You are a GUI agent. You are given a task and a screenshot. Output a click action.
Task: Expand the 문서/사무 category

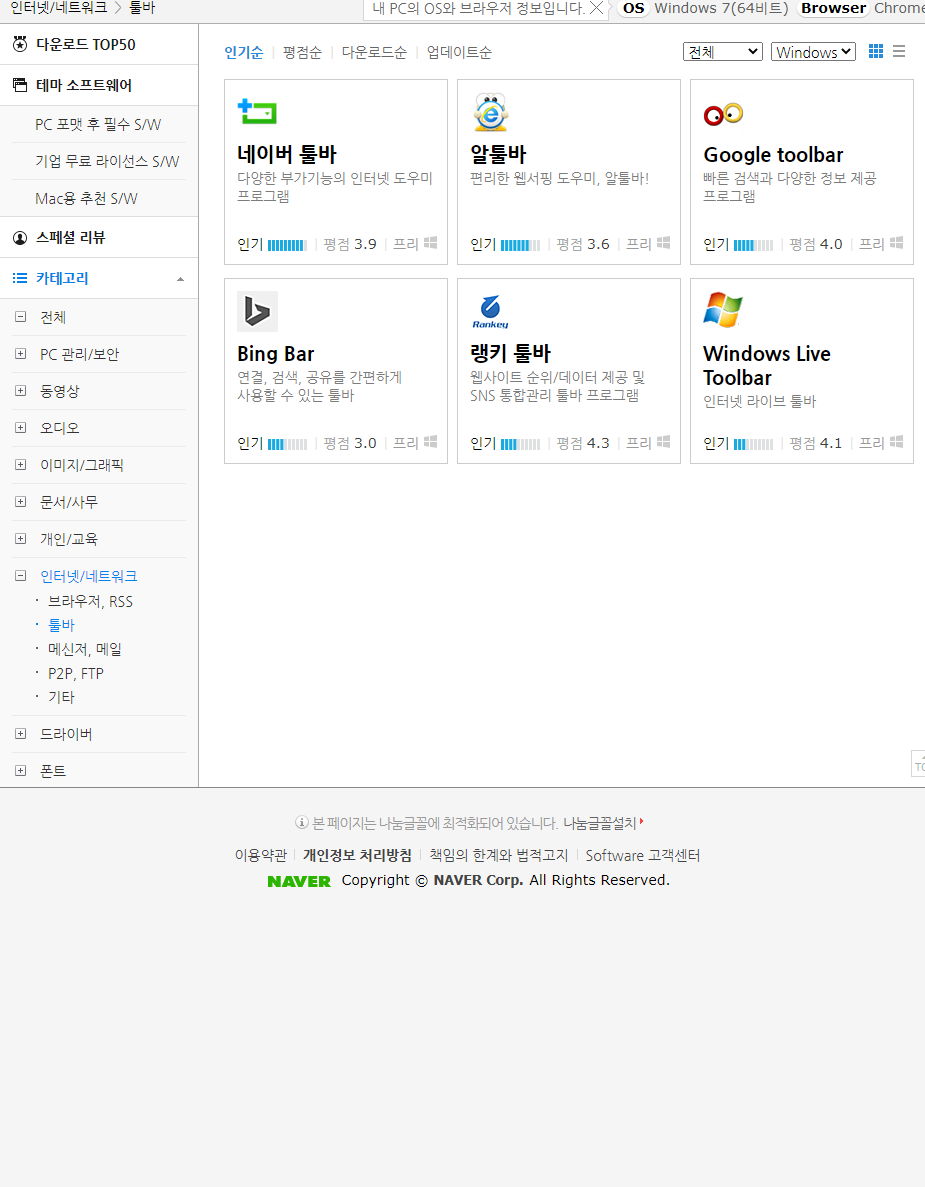click(x=20, y=502)
